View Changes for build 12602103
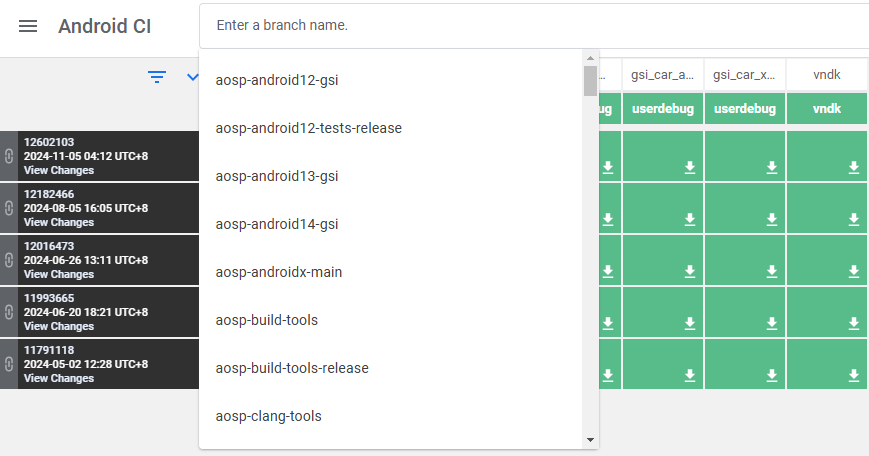 (59, 170)
